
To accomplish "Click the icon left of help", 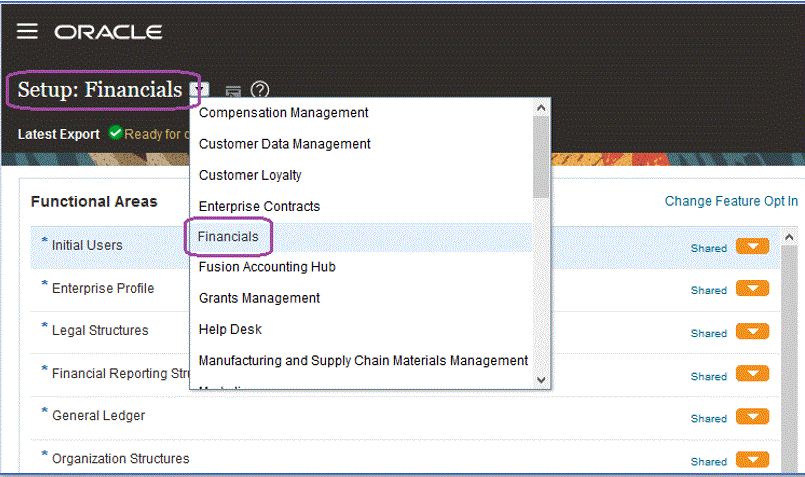I will point(232,91).
